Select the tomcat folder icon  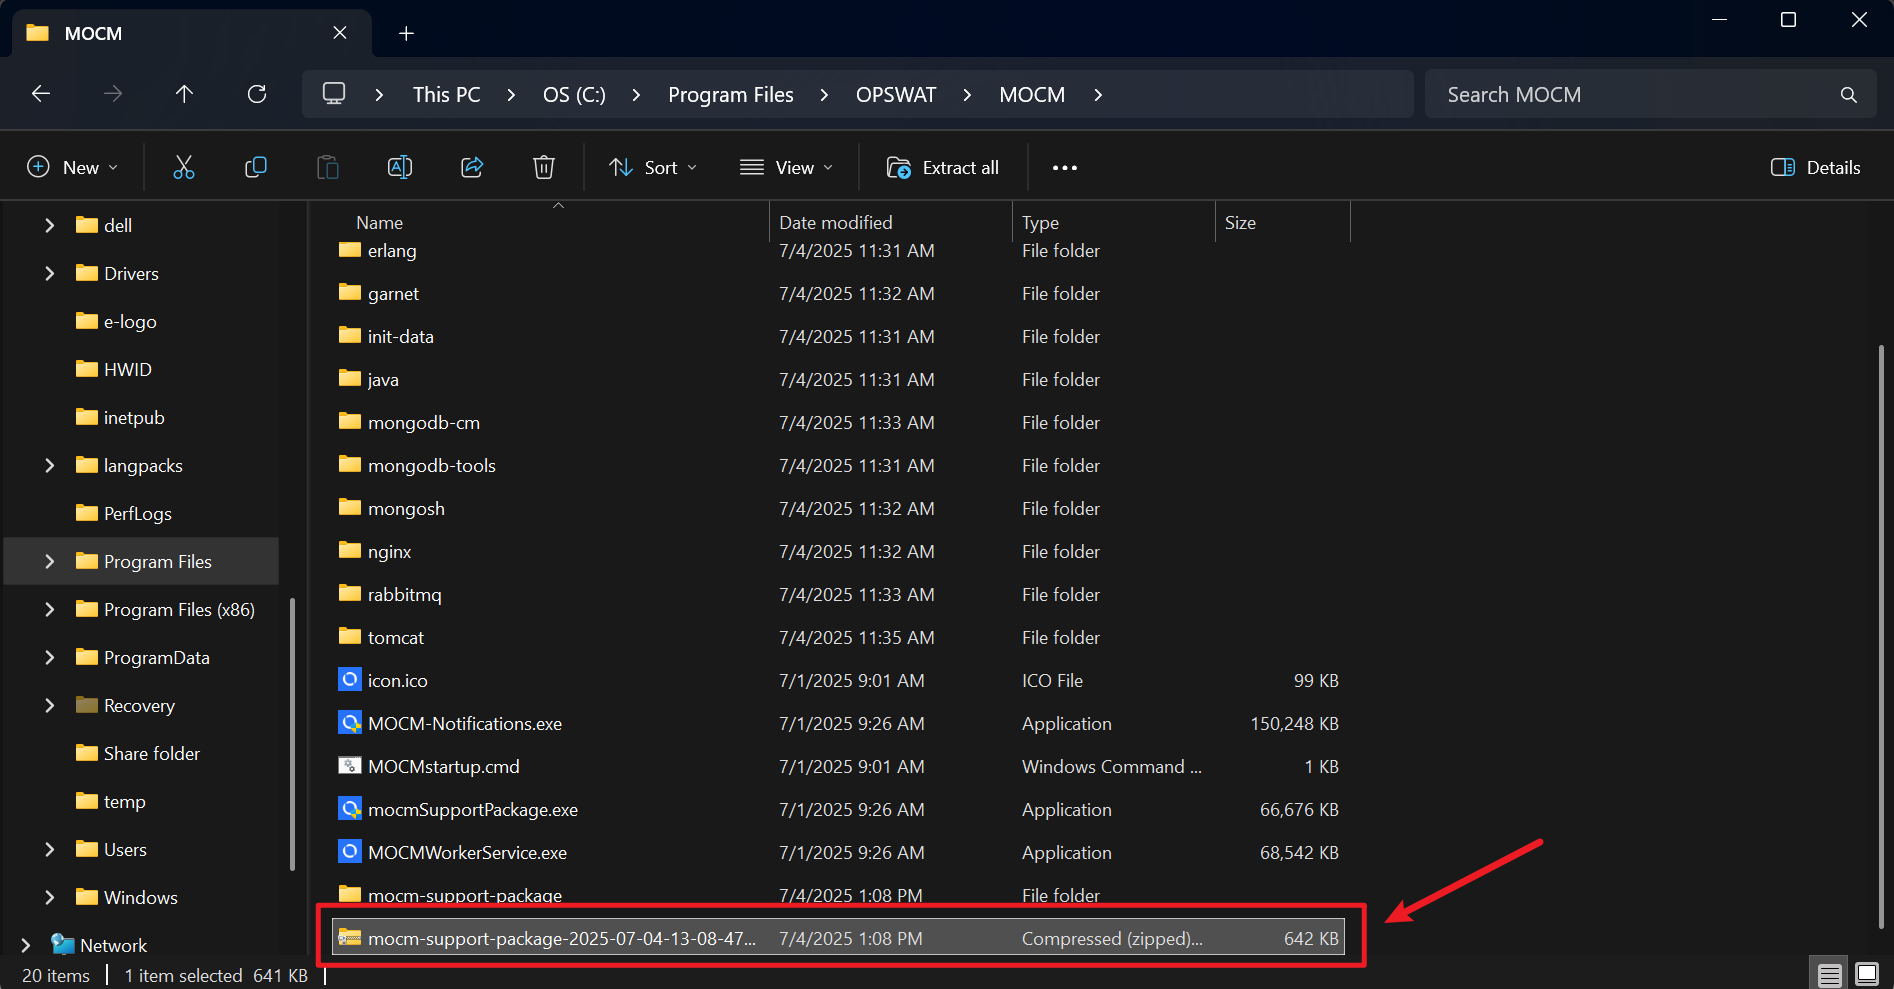(349, 637)
